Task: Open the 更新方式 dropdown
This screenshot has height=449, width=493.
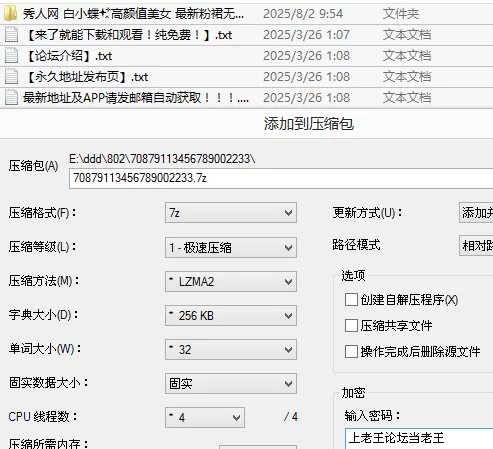Action: click(476, 212)
